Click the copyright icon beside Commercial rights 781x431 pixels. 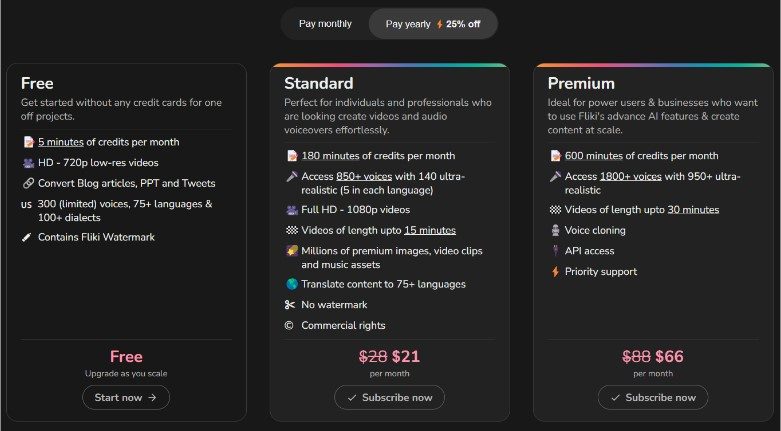coord(289,325)
